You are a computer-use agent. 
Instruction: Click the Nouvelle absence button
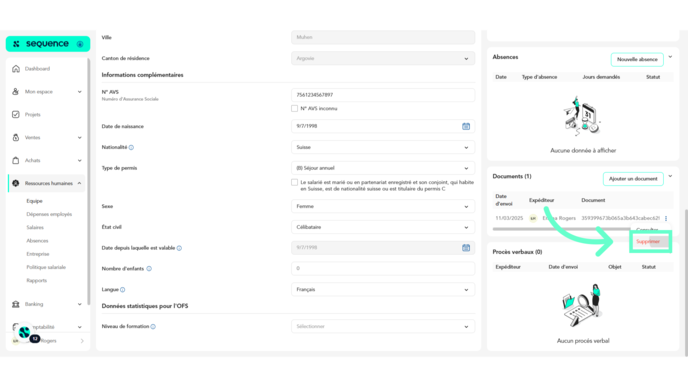click(637, 59)
